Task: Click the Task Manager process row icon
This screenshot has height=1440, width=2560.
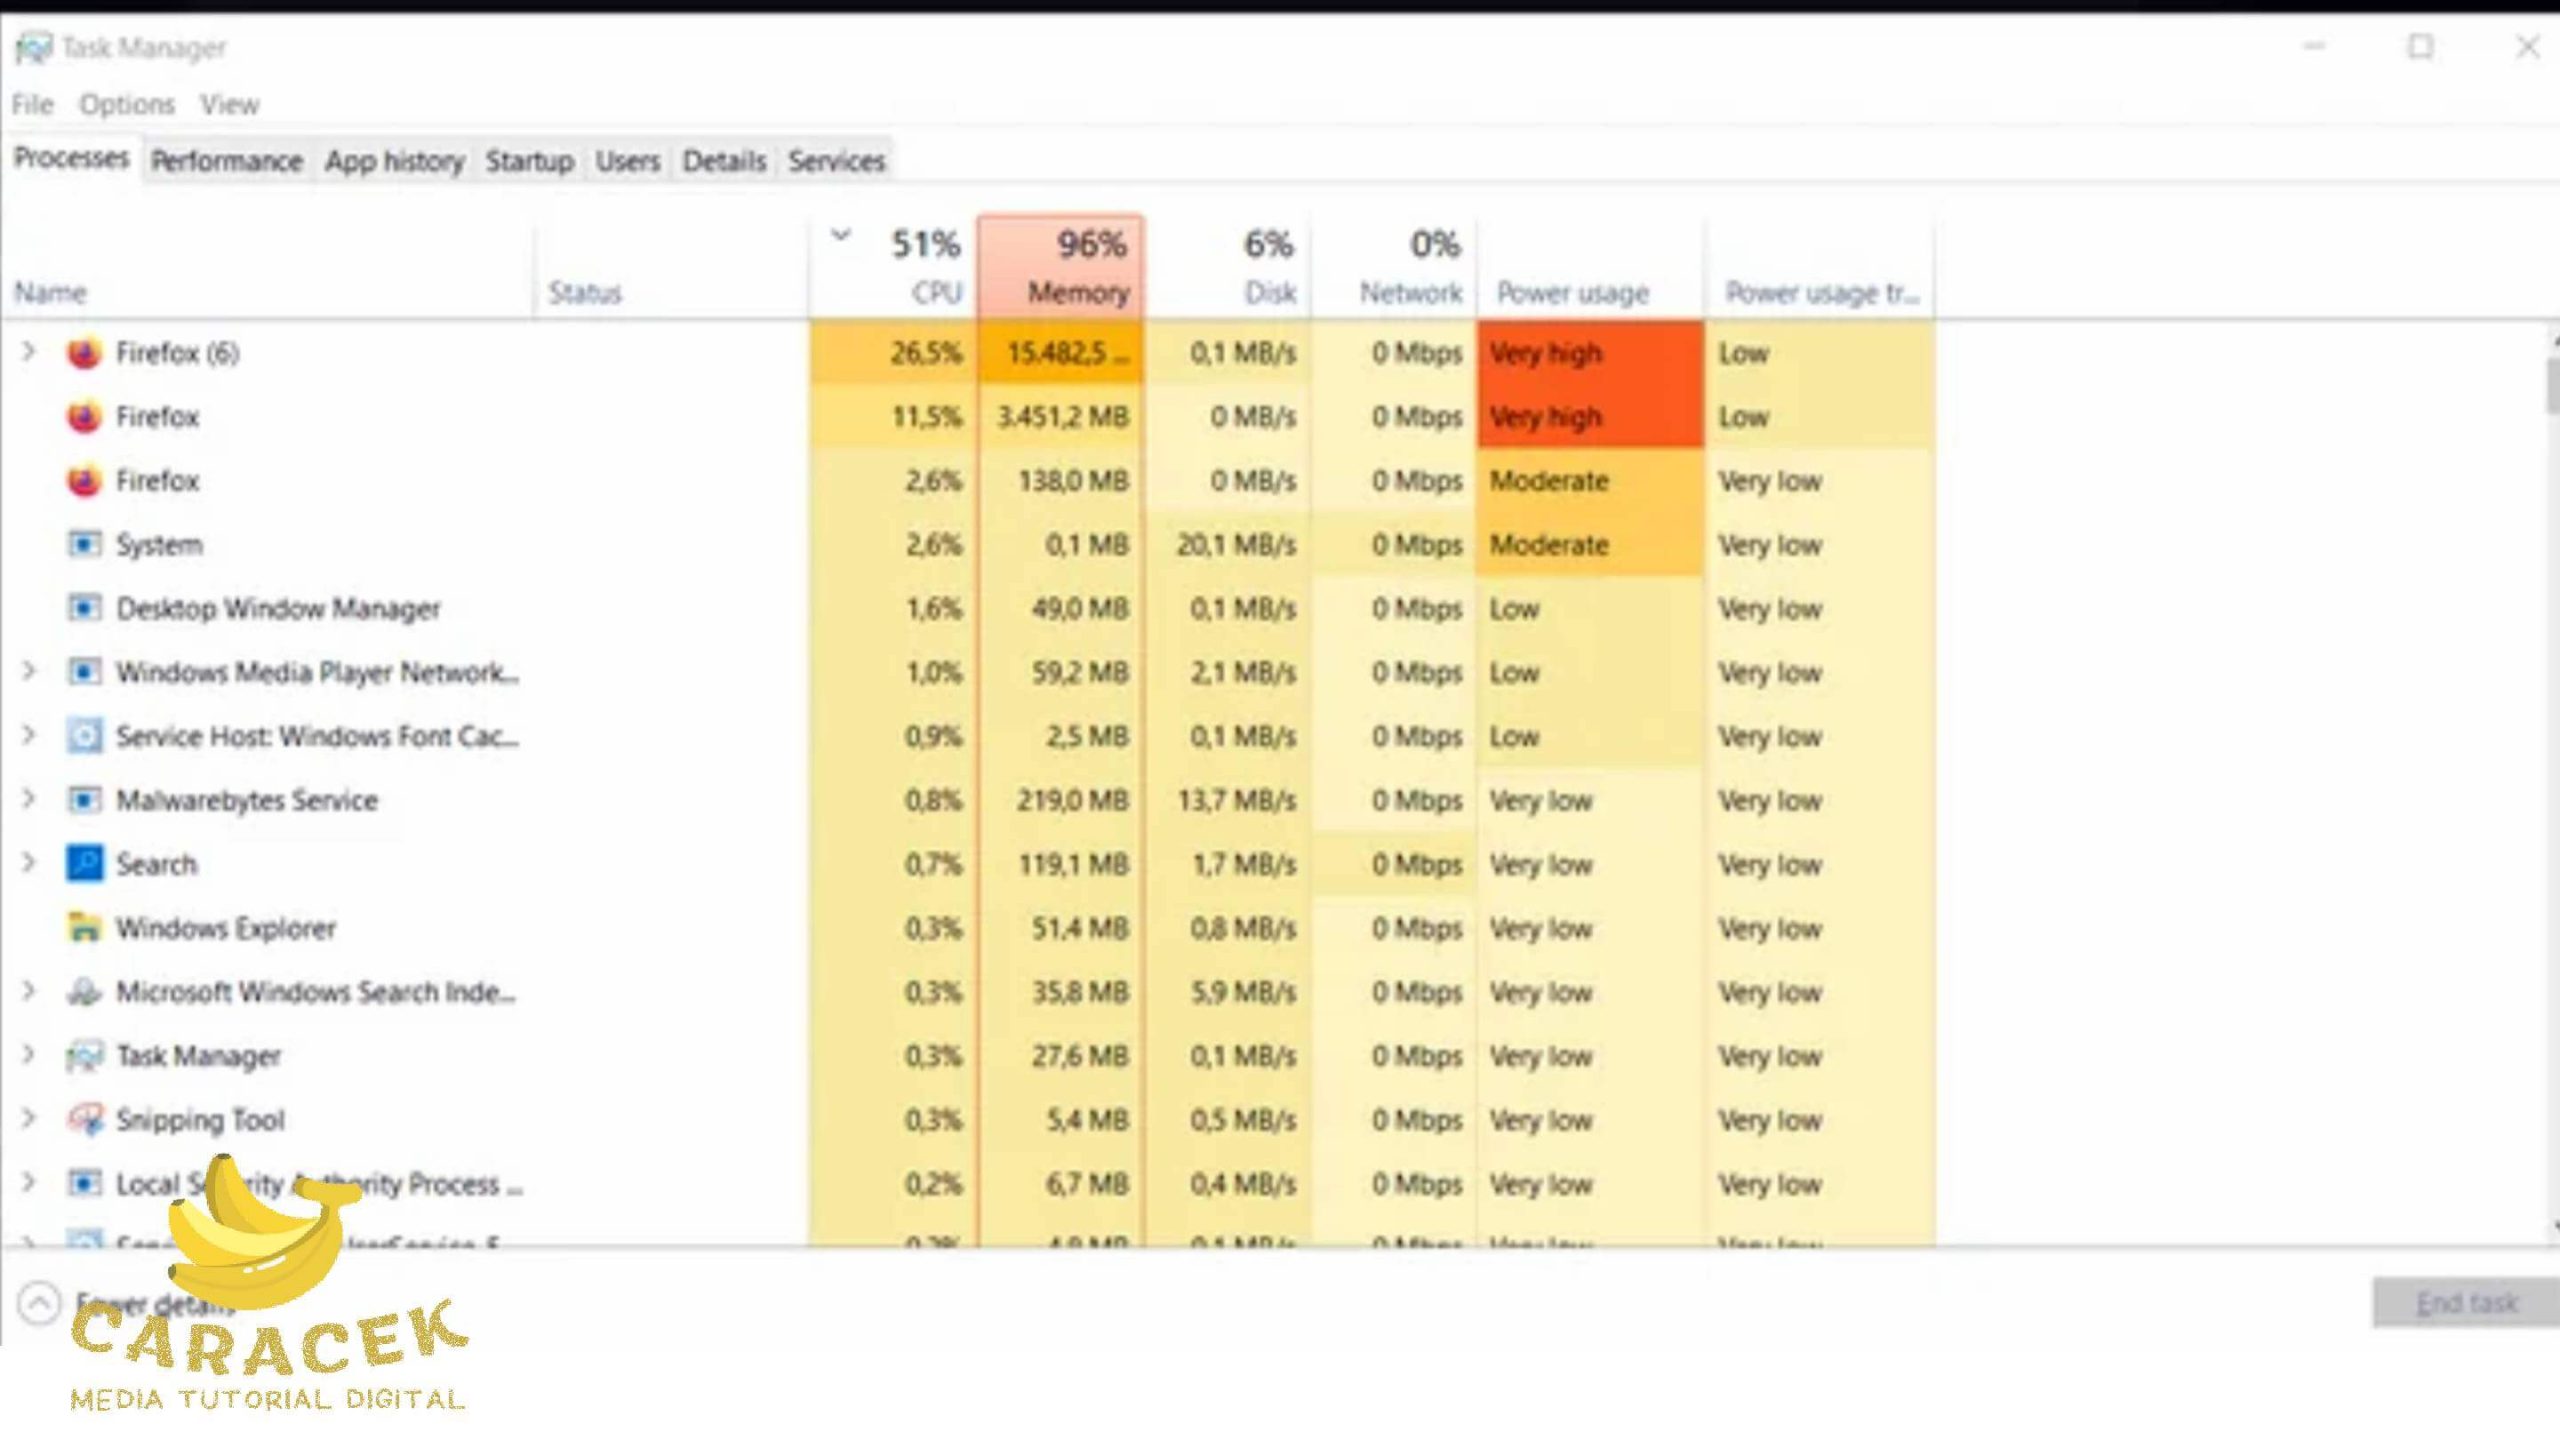Action: coord(84,1056)
